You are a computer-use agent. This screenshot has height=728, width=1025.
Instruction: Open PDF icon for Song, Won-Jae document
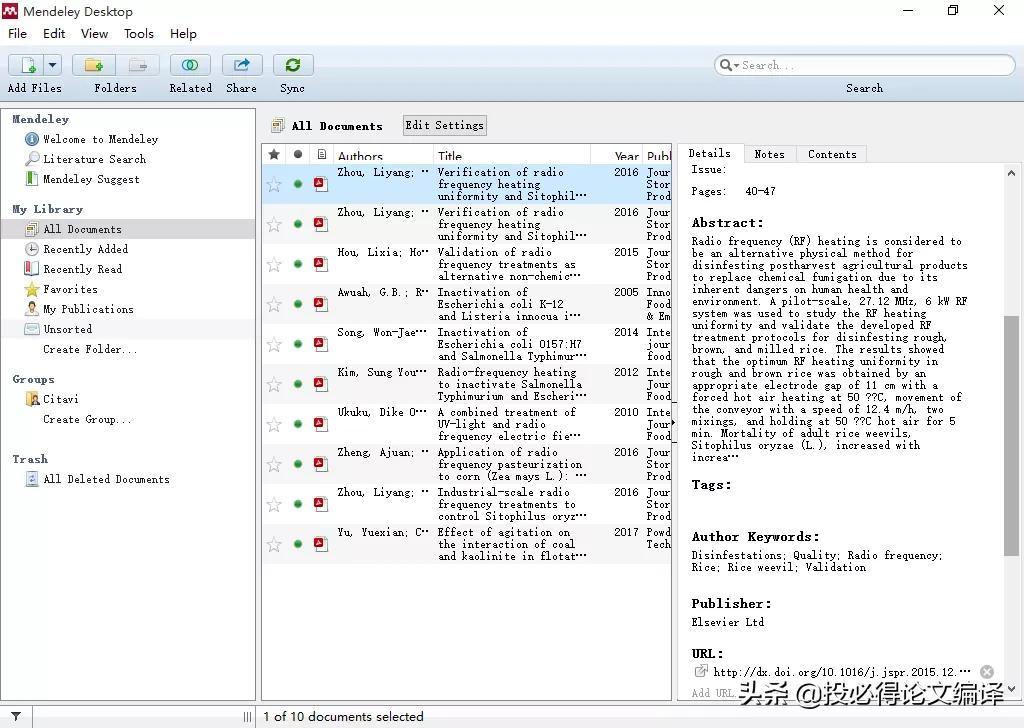[320, 343]
